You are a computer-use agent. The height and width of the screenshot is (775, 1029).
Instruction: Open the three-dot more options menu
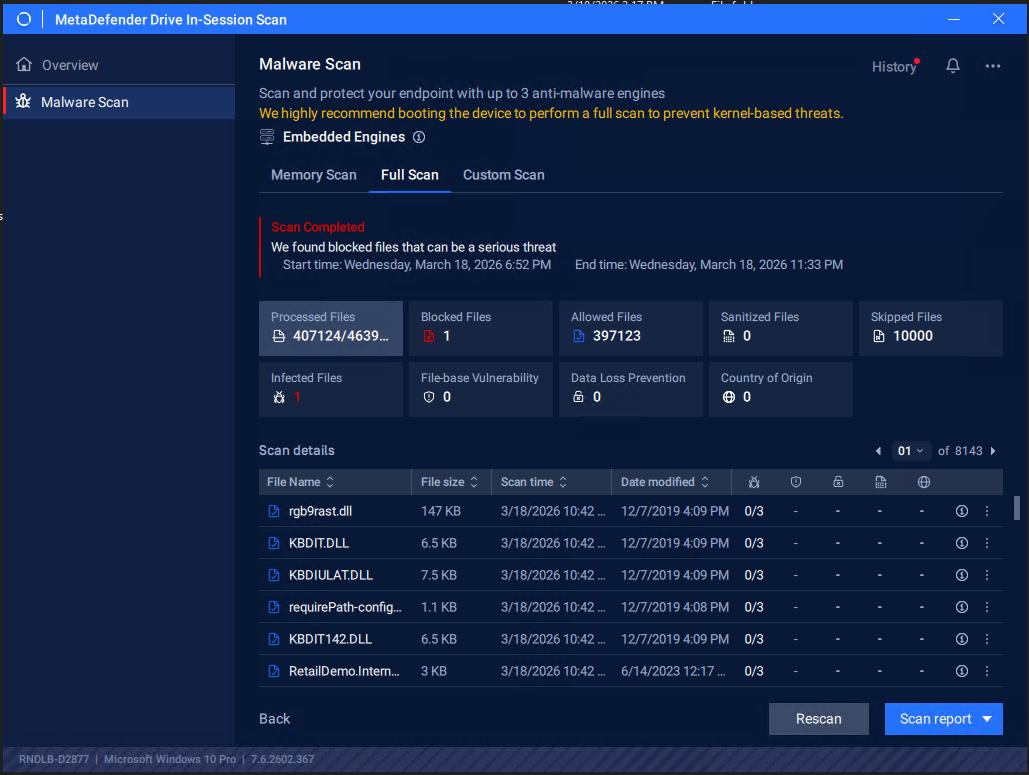click(992, 66)
